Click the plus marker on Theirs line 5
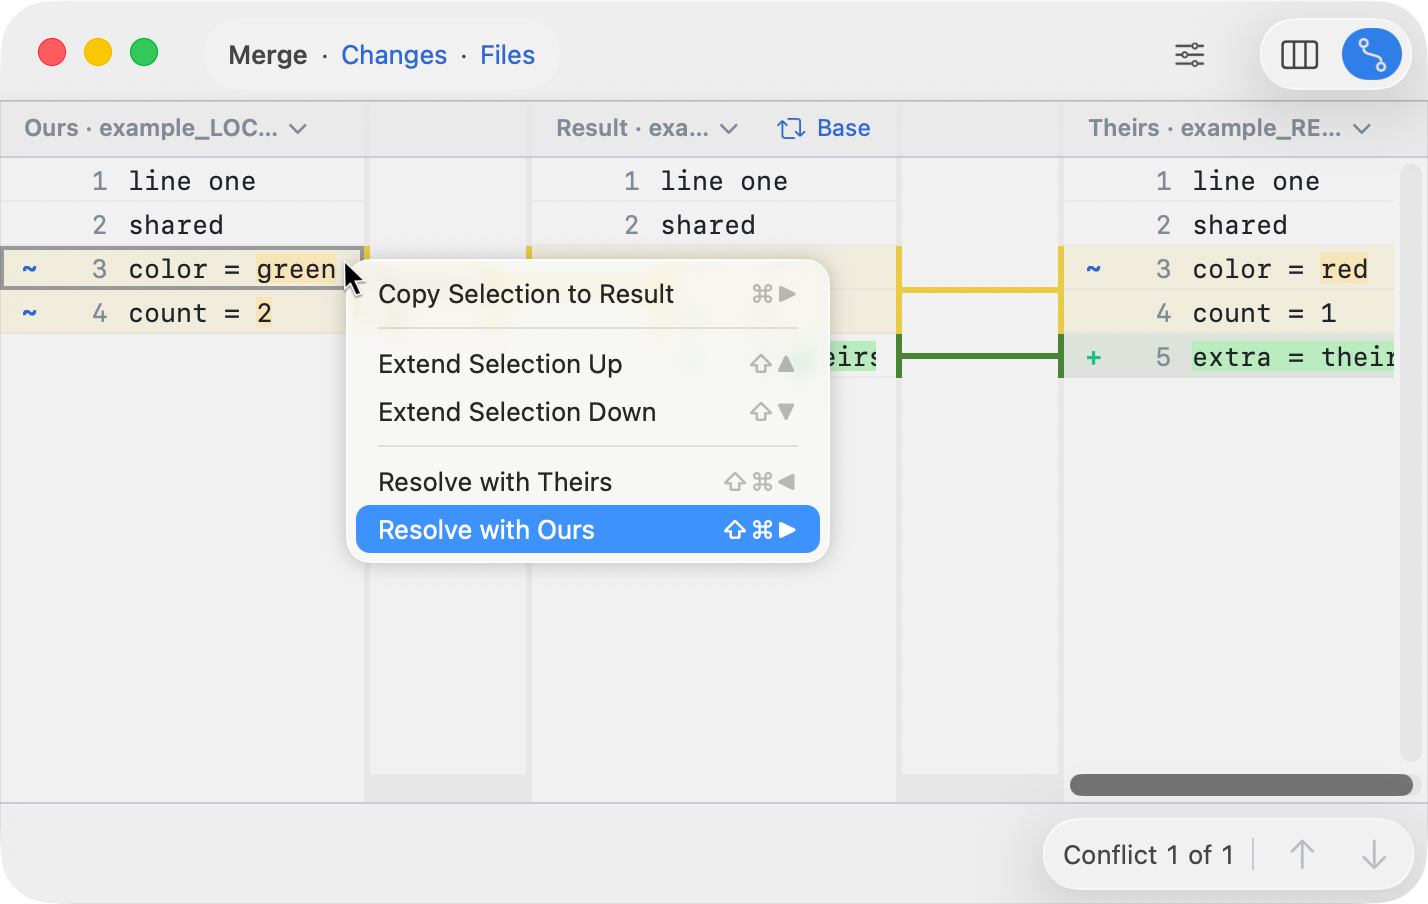The image size is (1428, 904). [x=1094, y=357]
